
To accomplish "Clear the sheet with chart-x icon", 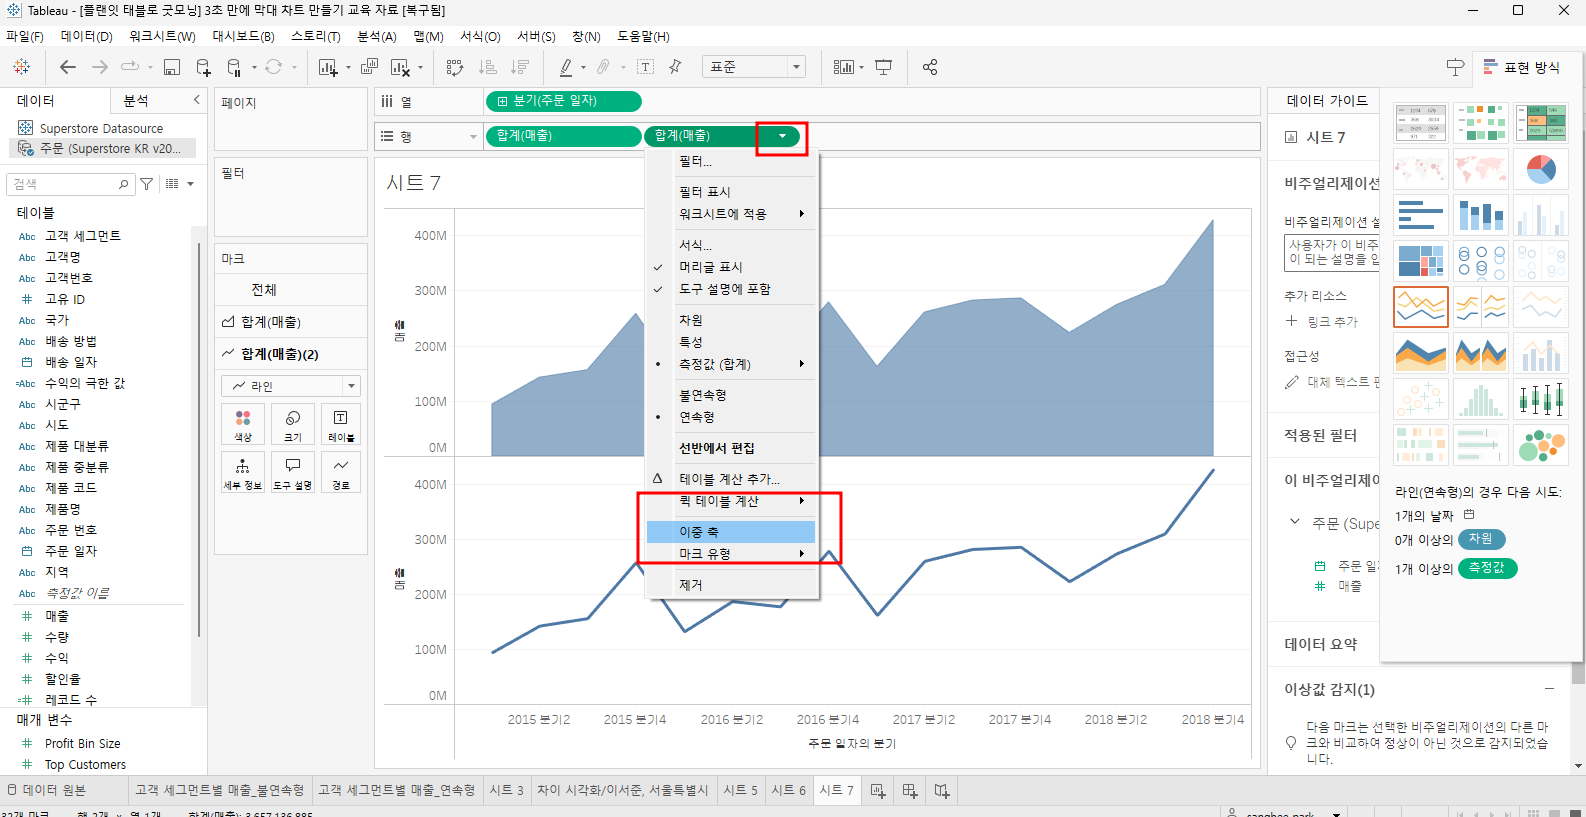I will pos(400,67).
